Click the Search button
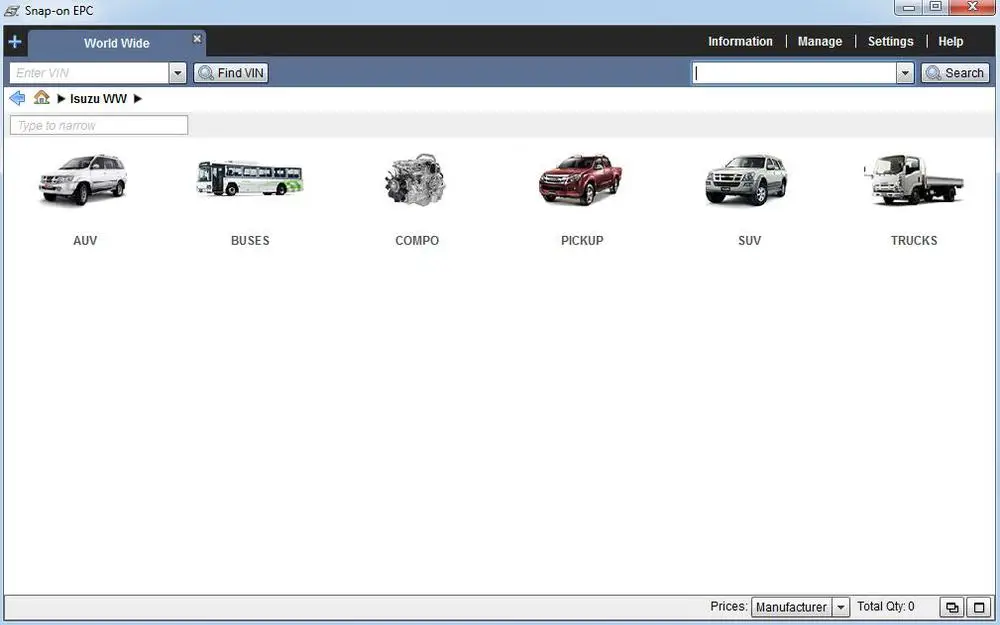Image resolution: width=1000 pixels, height=625 pixels. click(x=955, y=73)
